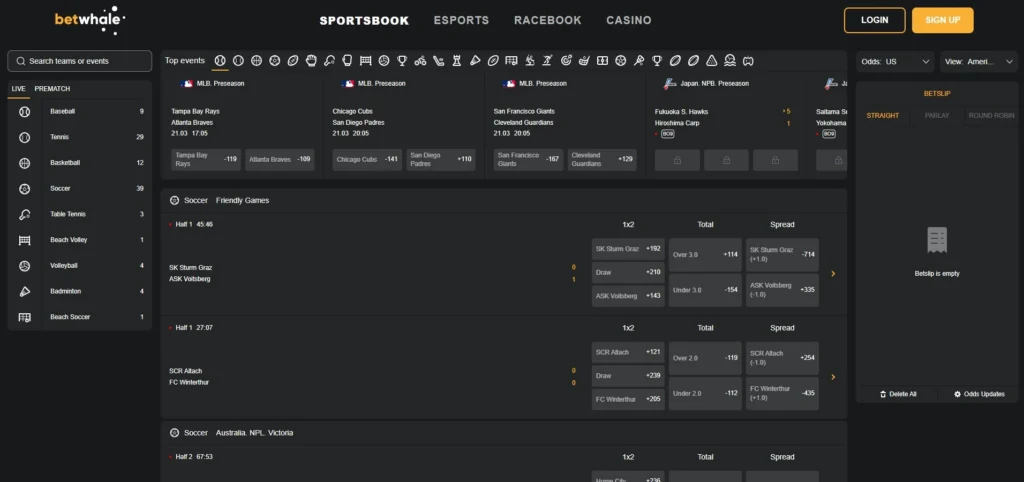This screenshot has height=482, width=1024.
Task: Select the esports gamepad icon in Top events bar
Action: [748, 61]
